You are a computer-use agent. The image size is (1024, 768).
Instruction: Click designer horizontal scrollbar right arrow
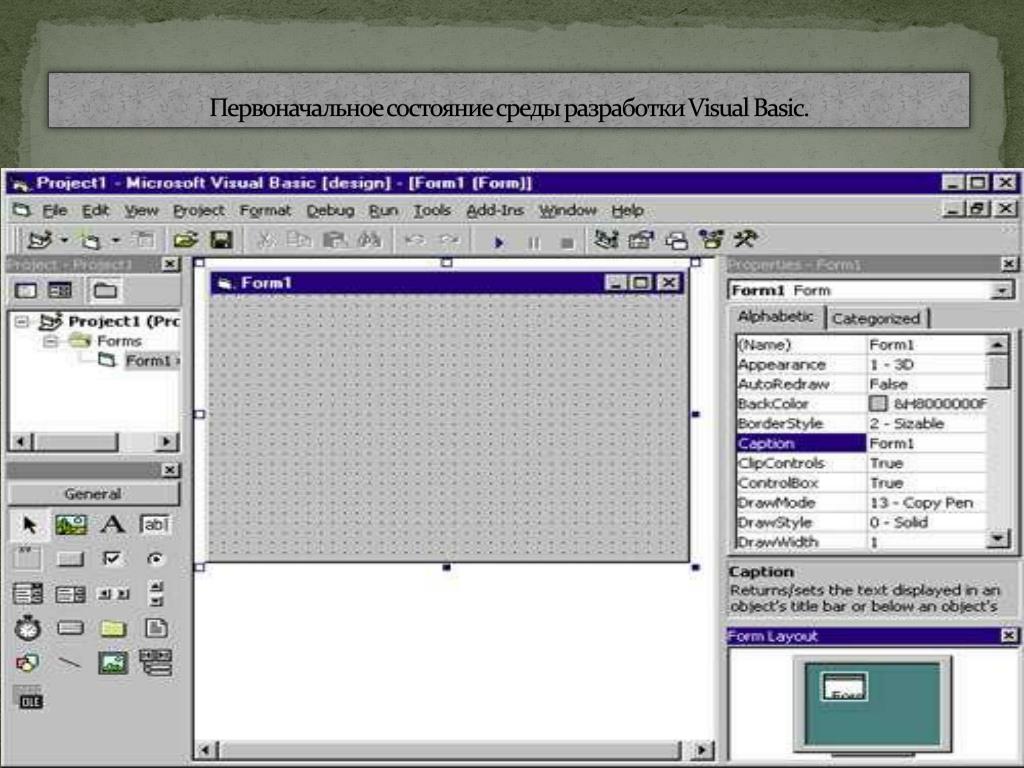point(702,750)
